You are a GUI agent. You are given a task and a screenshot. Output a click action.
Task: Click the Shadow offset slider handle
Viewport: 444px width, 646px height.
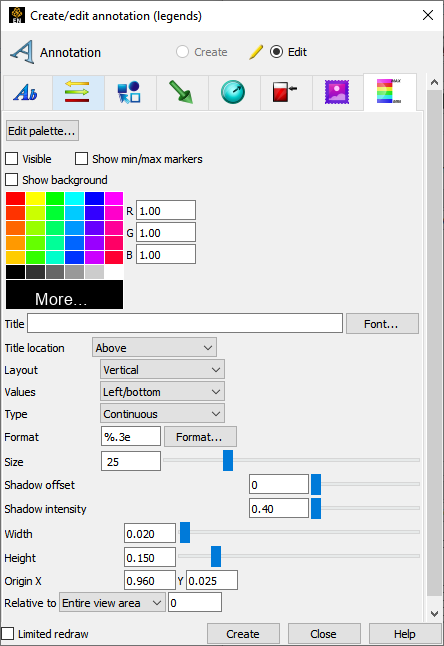point(316,484)
